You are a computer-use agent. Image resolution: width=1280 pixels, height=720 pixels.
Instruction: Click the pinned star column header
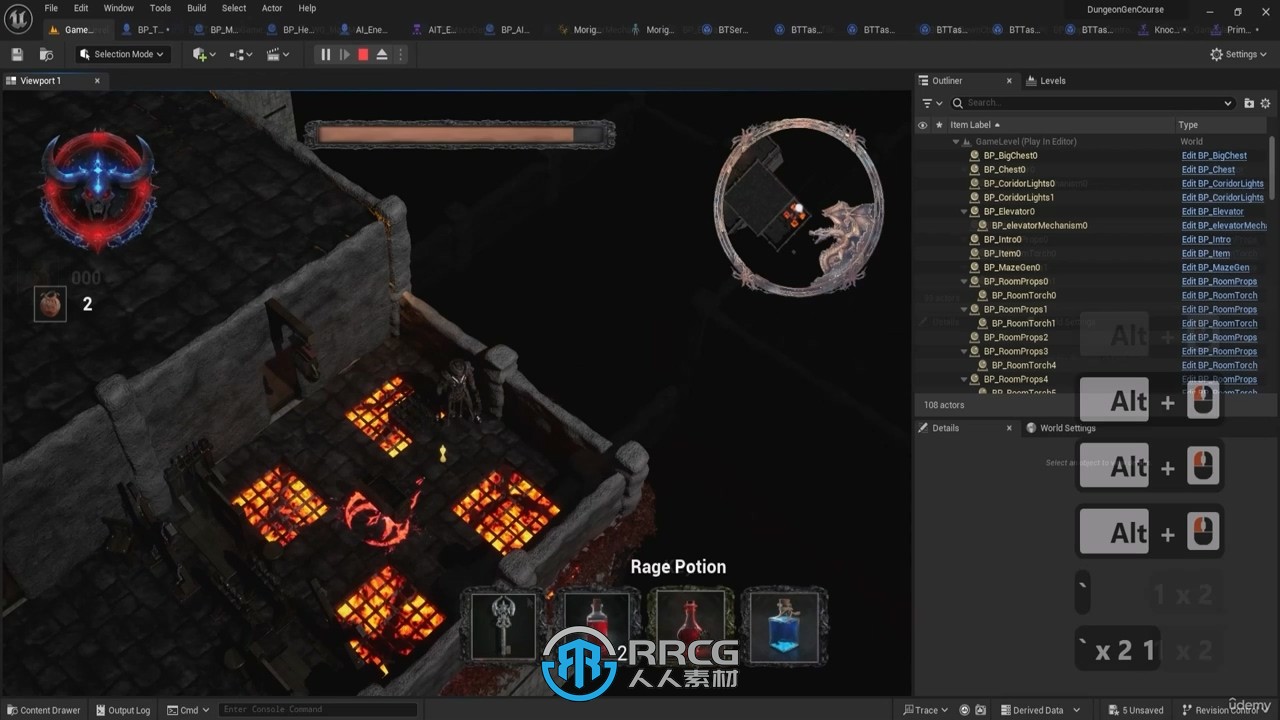pos(938,125)
